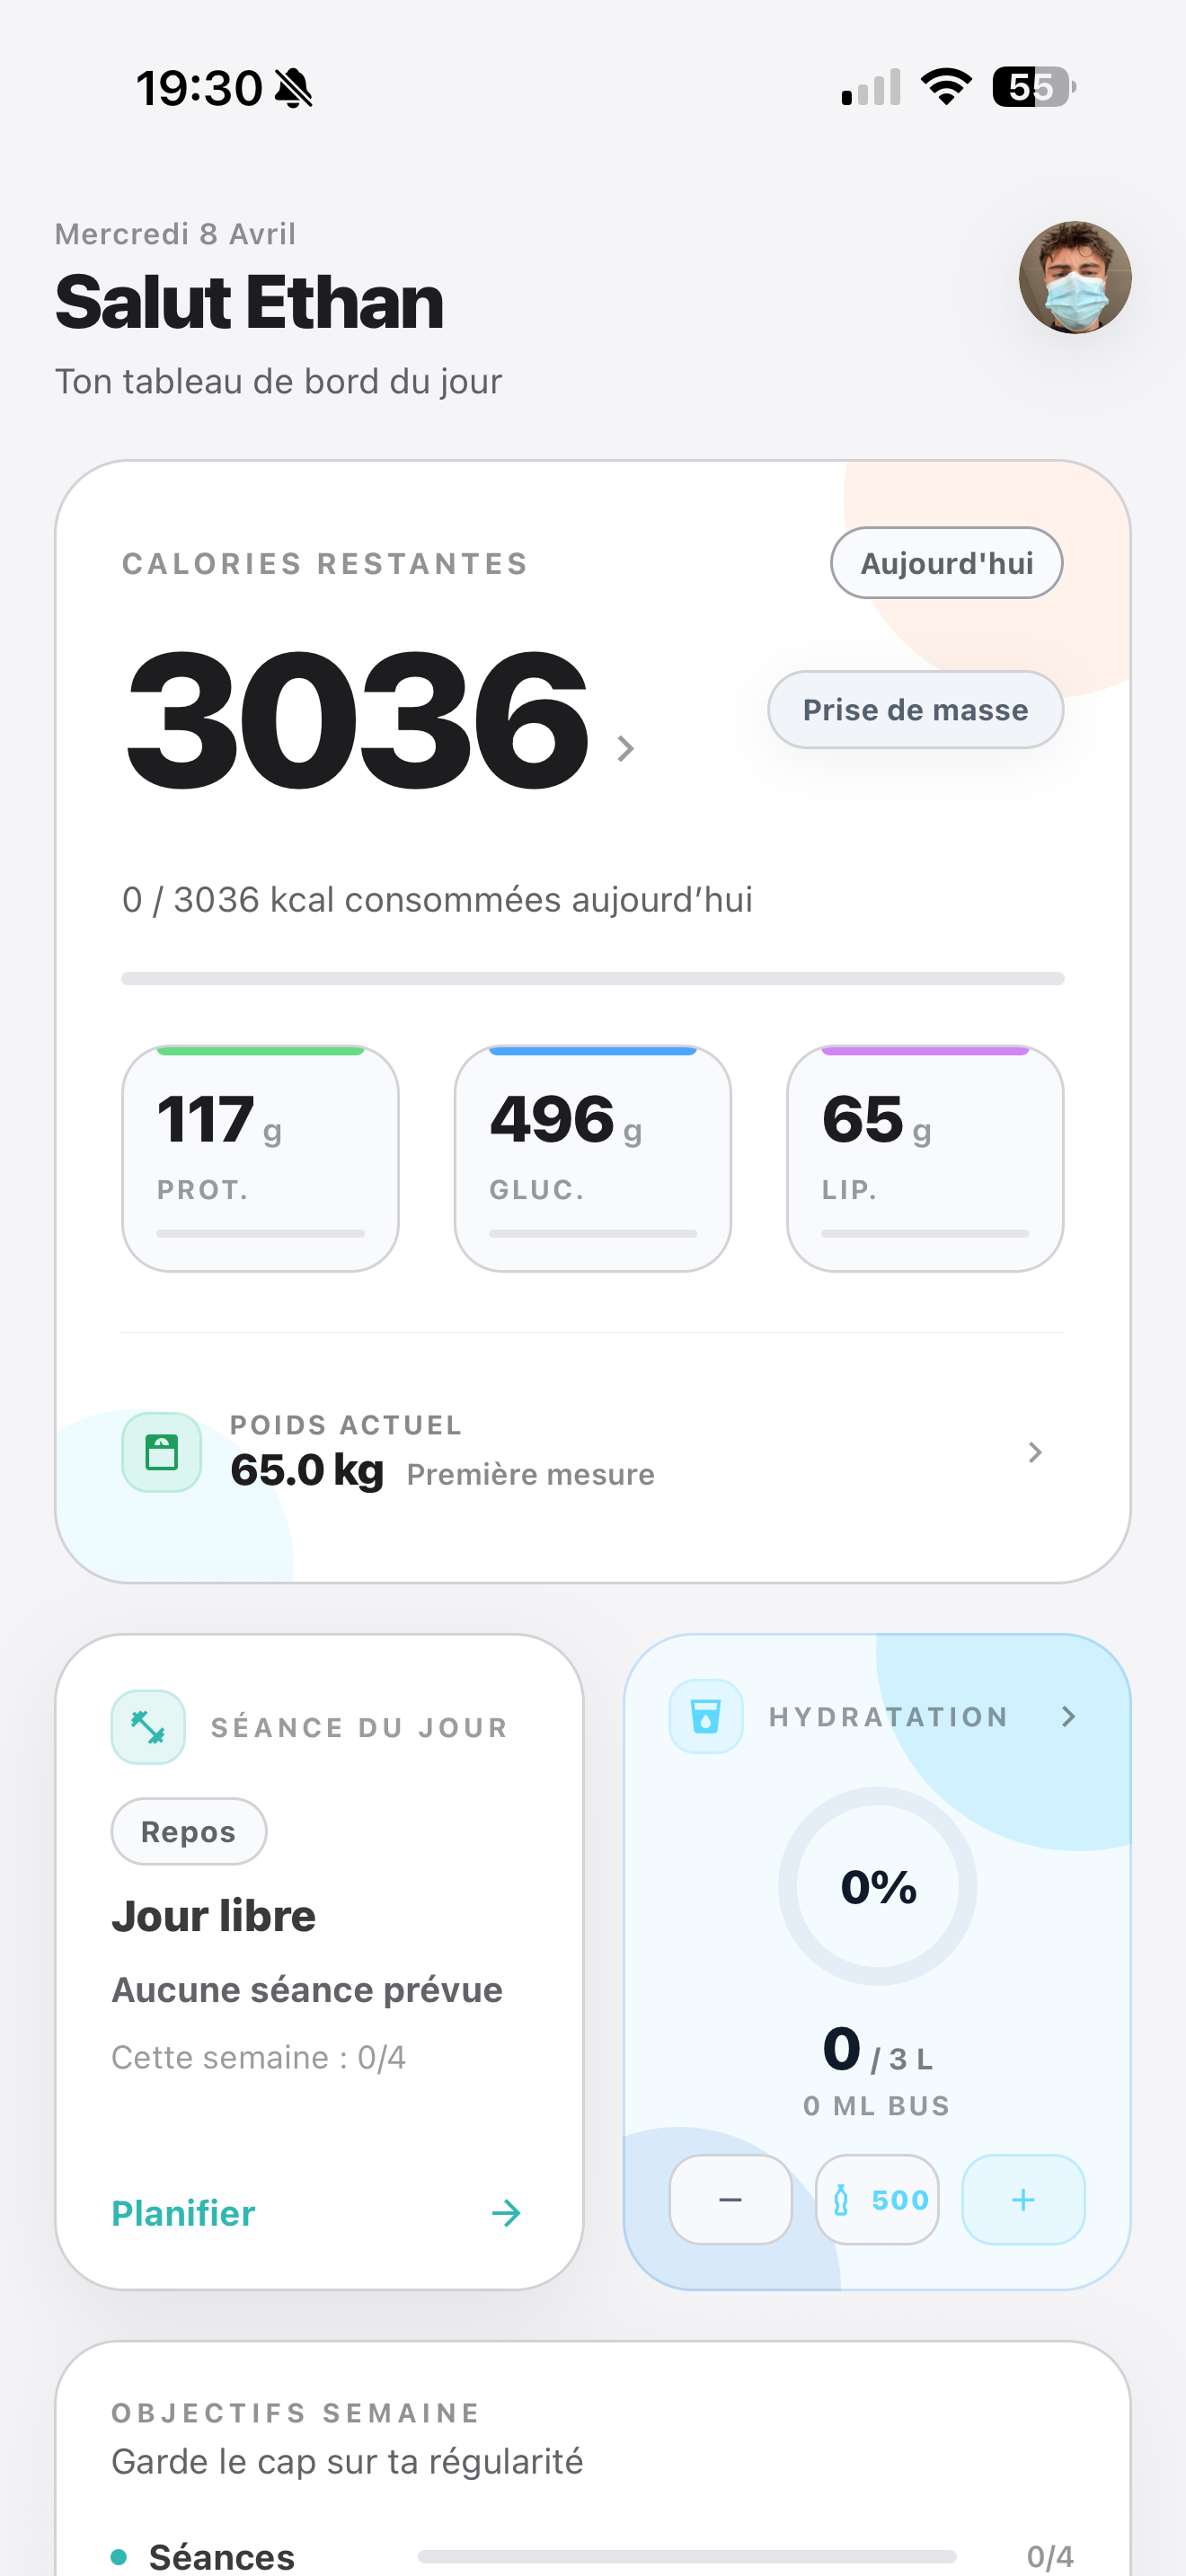Open the profile avatar photo
The image size is (1186, 2576).
(x=1075, y=277)
